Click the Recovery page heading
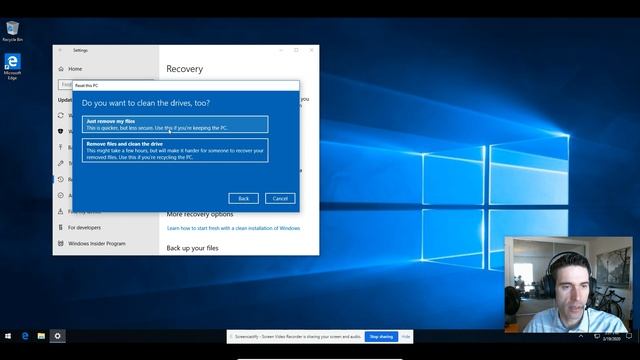Viewport: 640px width, 360px height. tap(184, 69)
